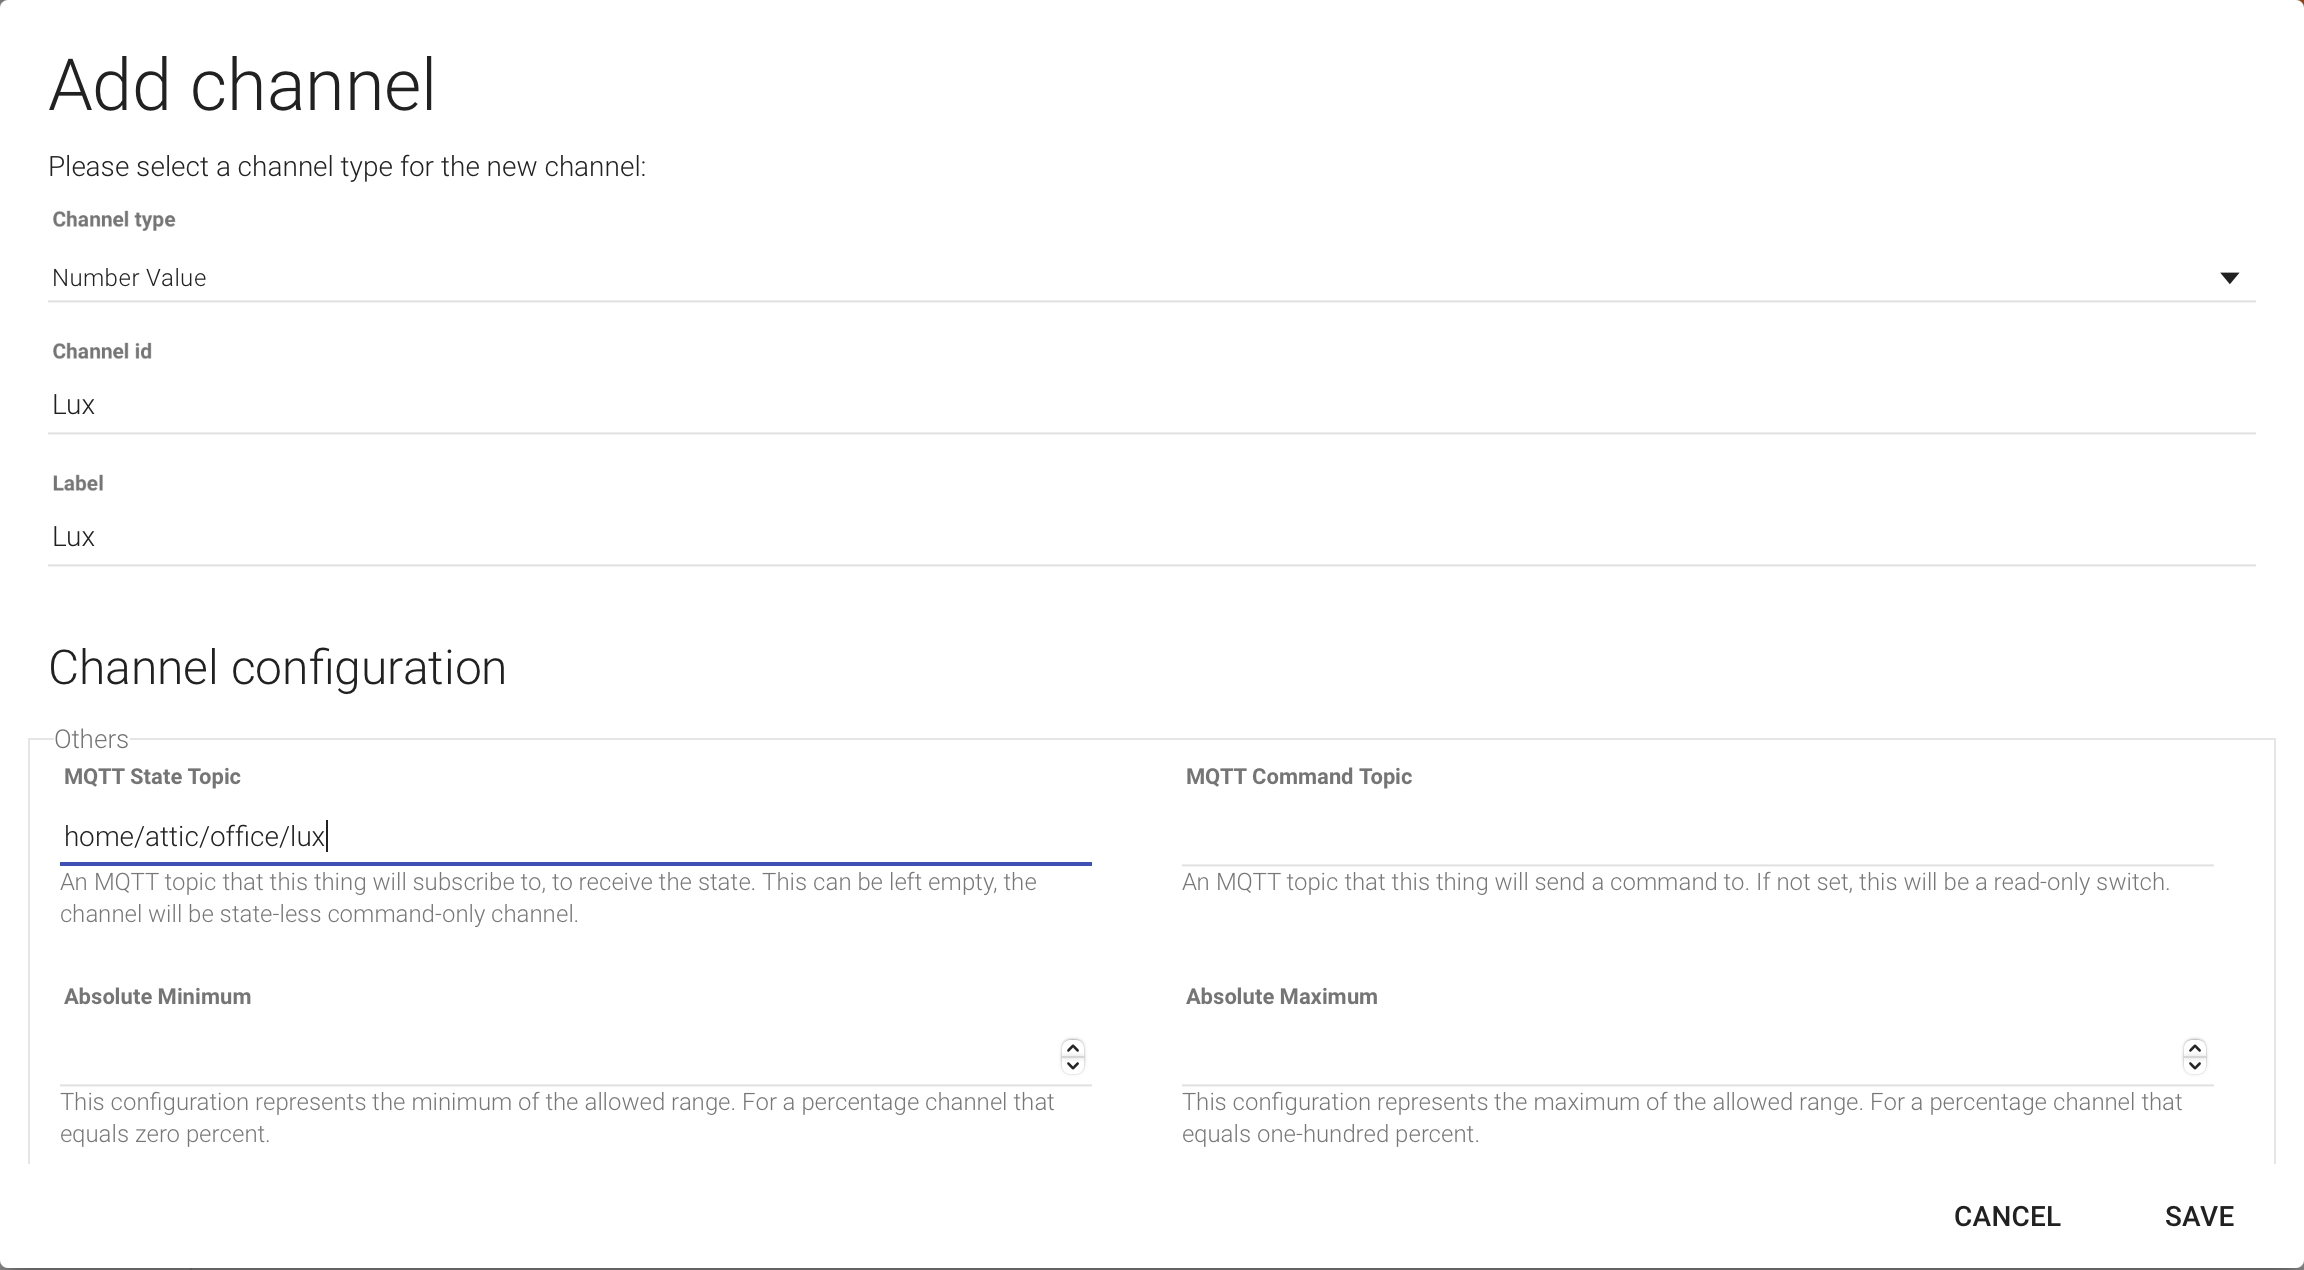This screenshot has width=2304, height=1270.
Task: Focus the Channel id input field
Action: [1150, 405]
